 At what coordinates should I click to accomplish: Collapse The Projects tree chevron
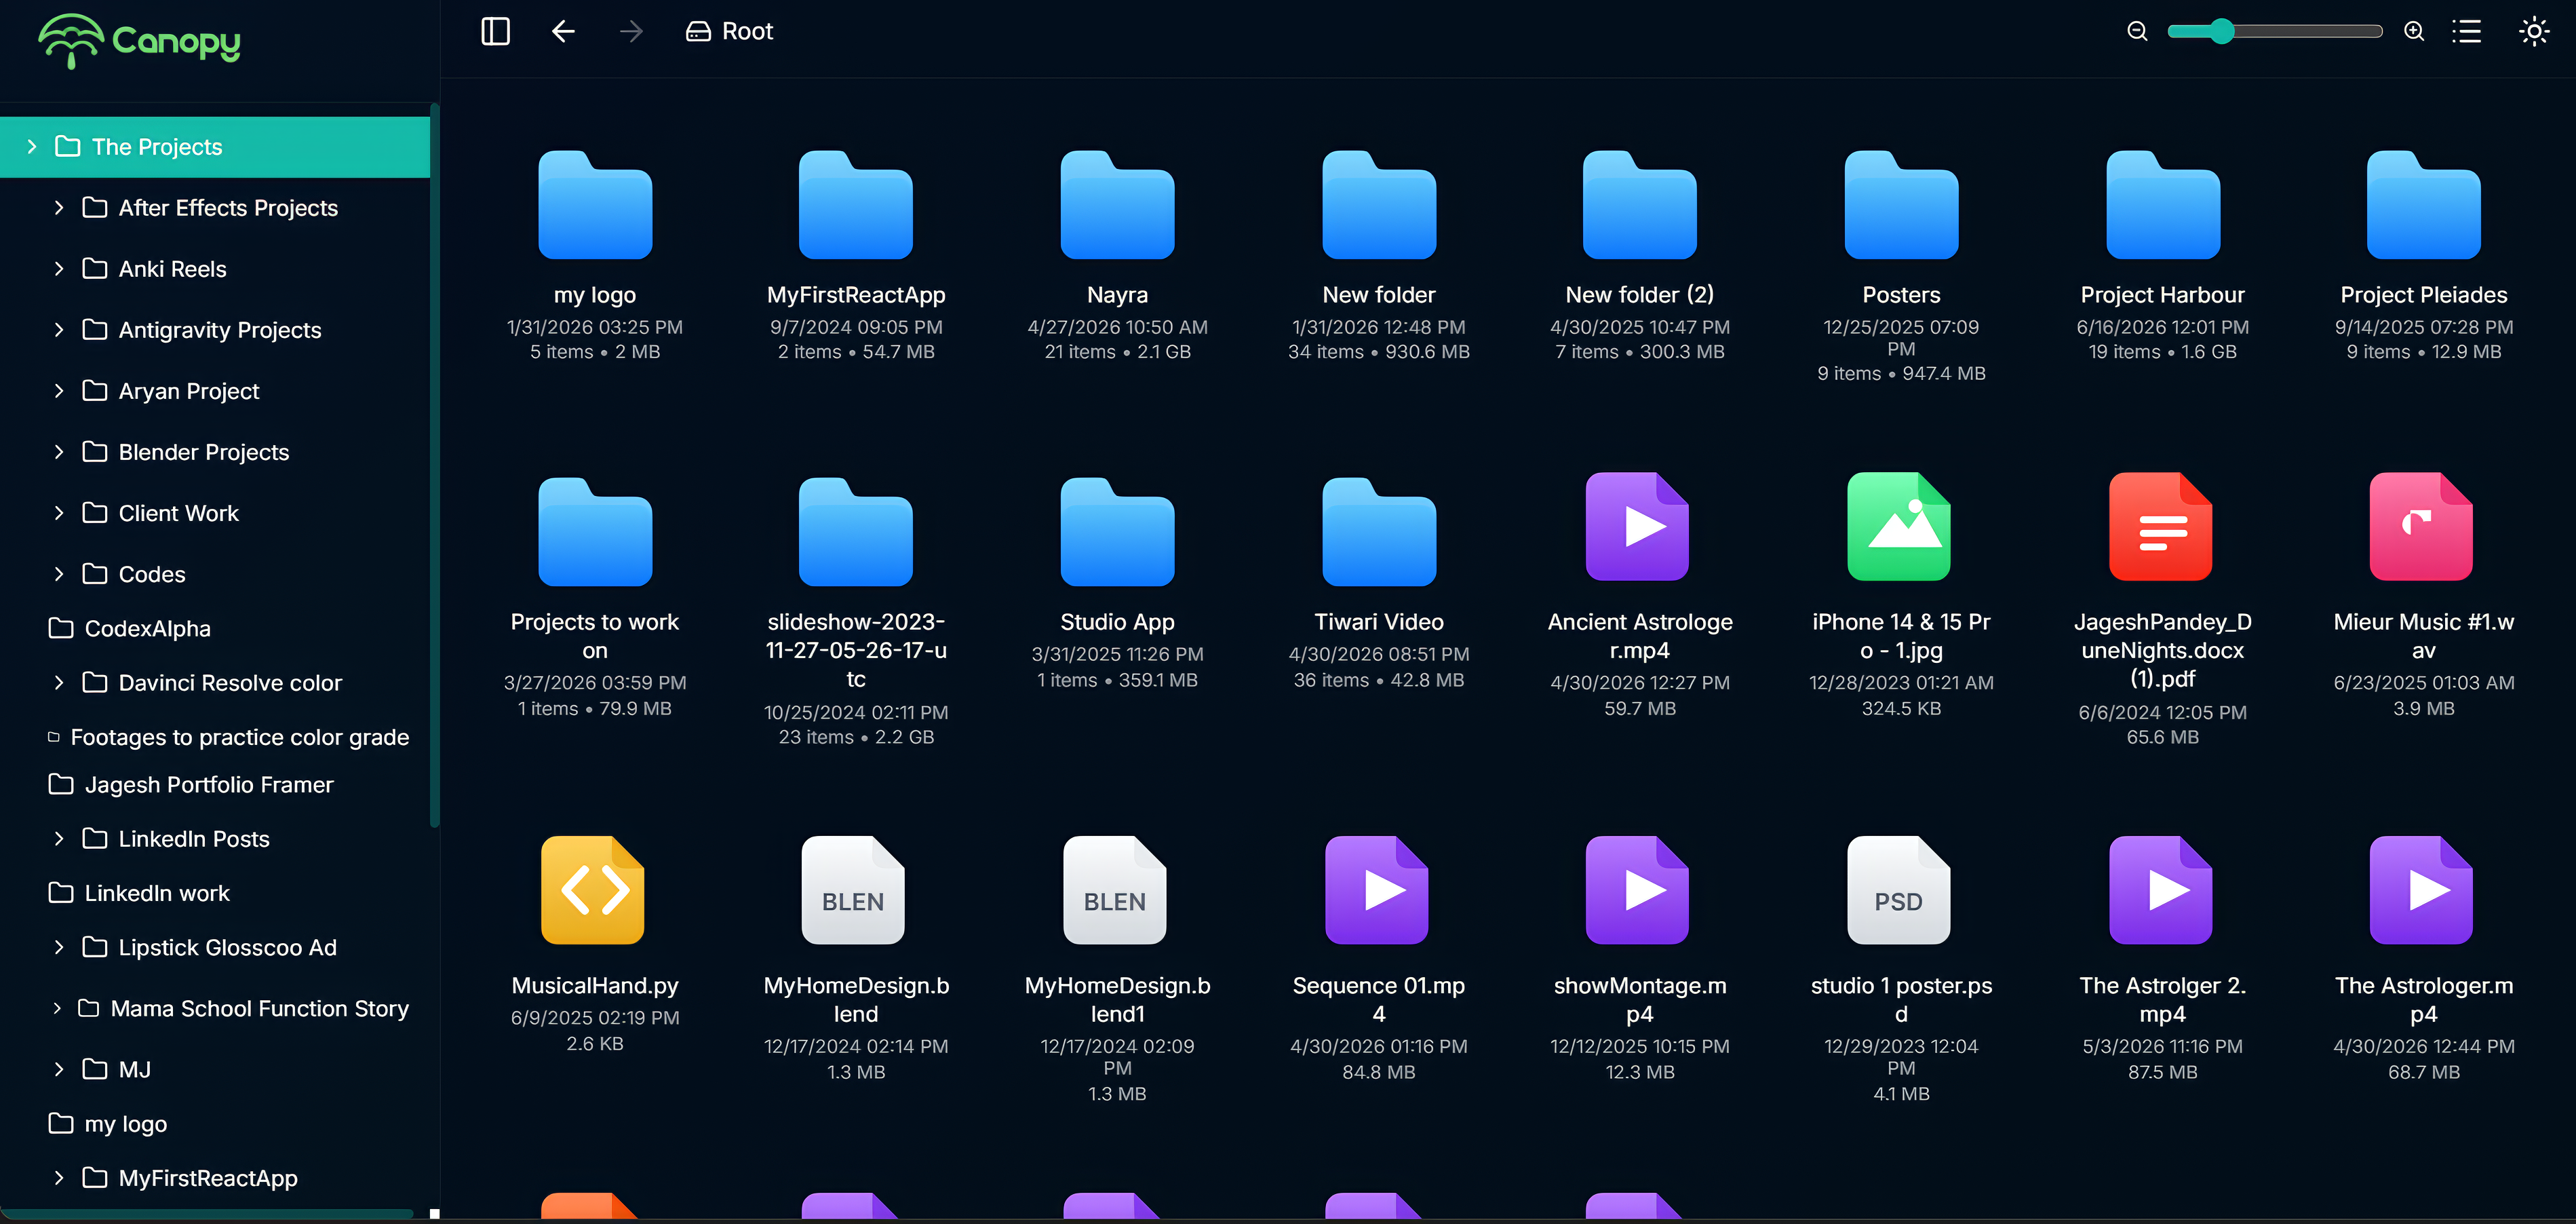pos(32,147)
